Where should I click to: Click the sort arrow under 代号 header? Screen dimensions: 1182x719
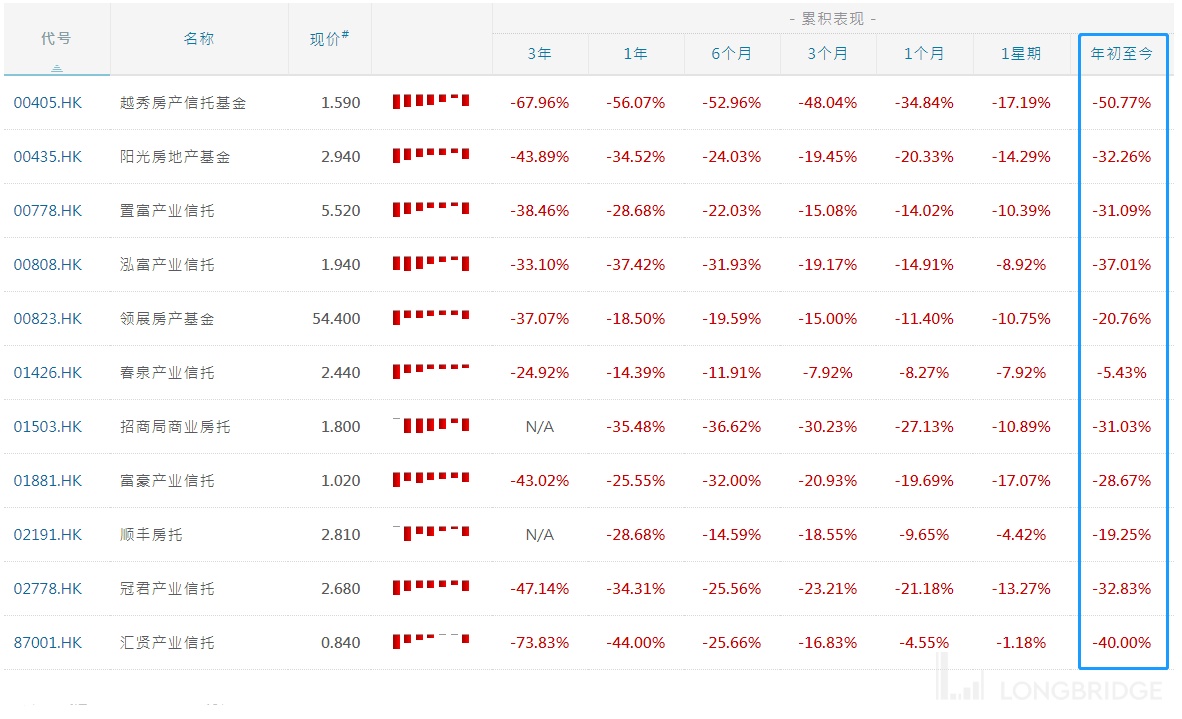pyautogui.click(x=57, y=68)
